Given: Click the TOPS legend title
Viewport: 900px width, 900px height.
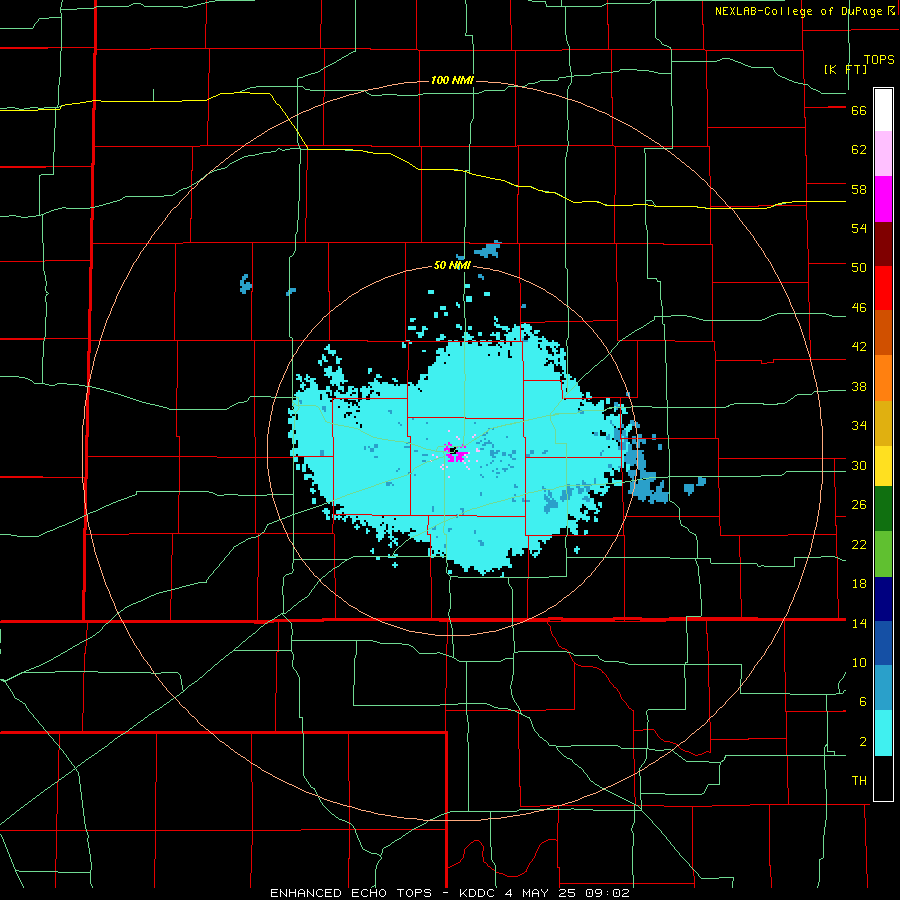Looking at the screenshot, I should (x=879, y=60).
